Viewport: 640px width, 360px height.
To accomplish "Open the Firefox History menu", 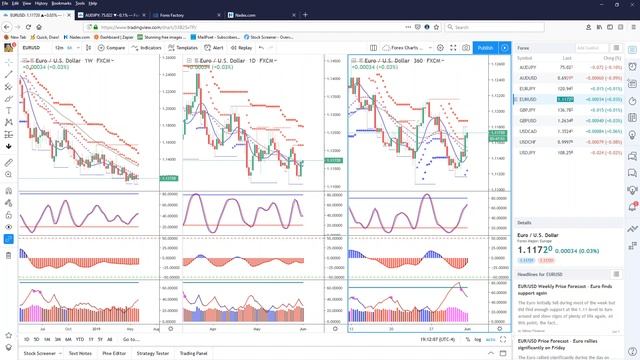I will (x=41, y=3).
